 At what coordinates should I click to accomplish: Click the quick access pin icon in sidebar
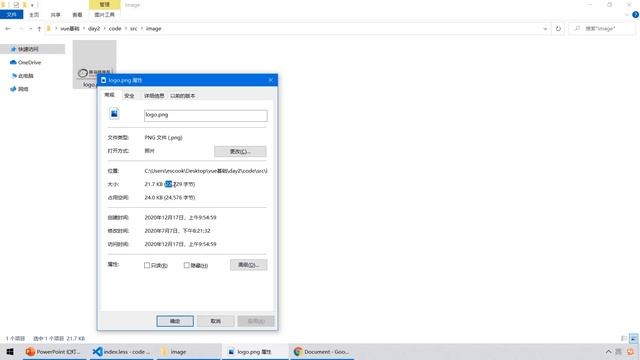[13, 49]
